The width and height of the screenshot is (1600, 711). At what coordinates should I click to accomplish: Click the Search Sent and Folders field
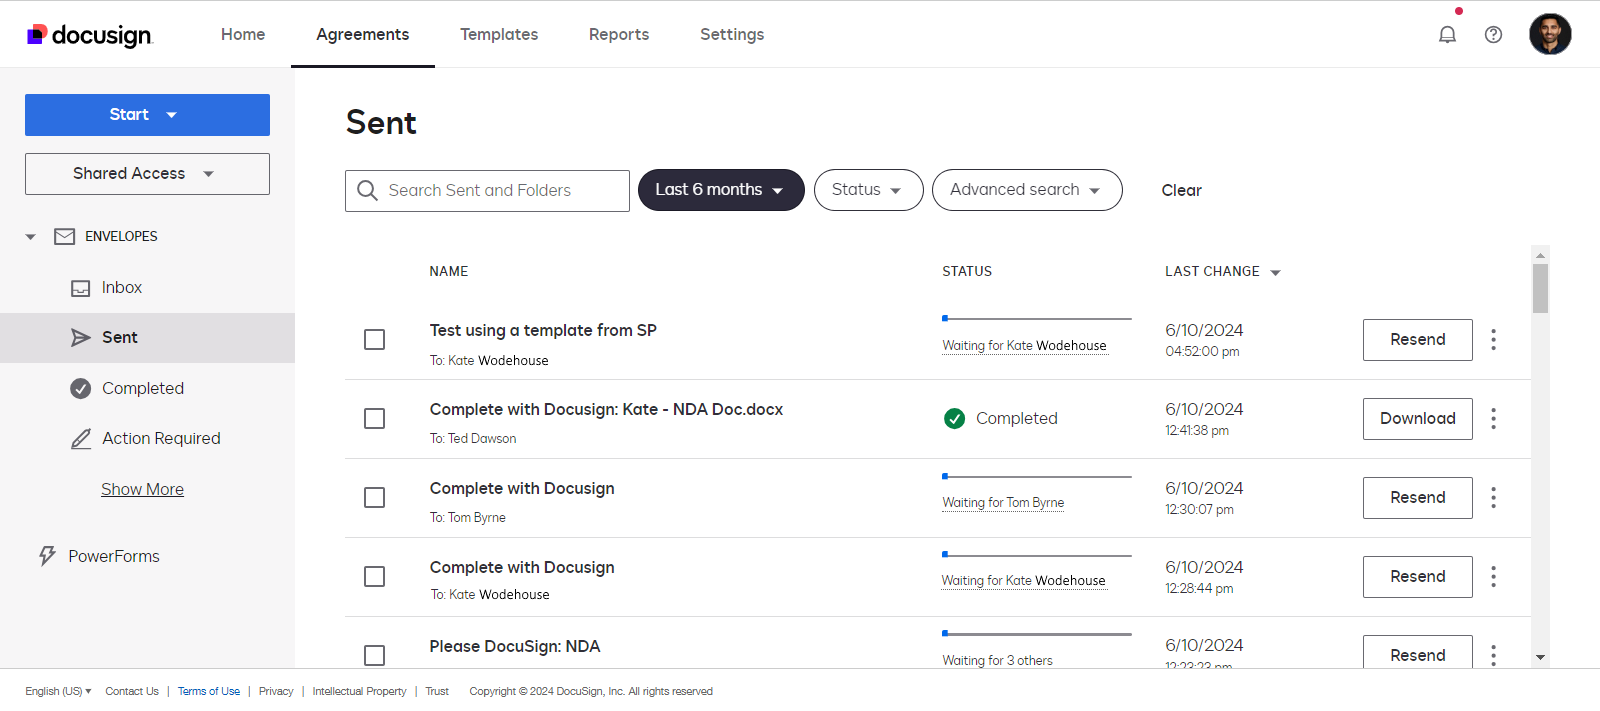[500, 191]
